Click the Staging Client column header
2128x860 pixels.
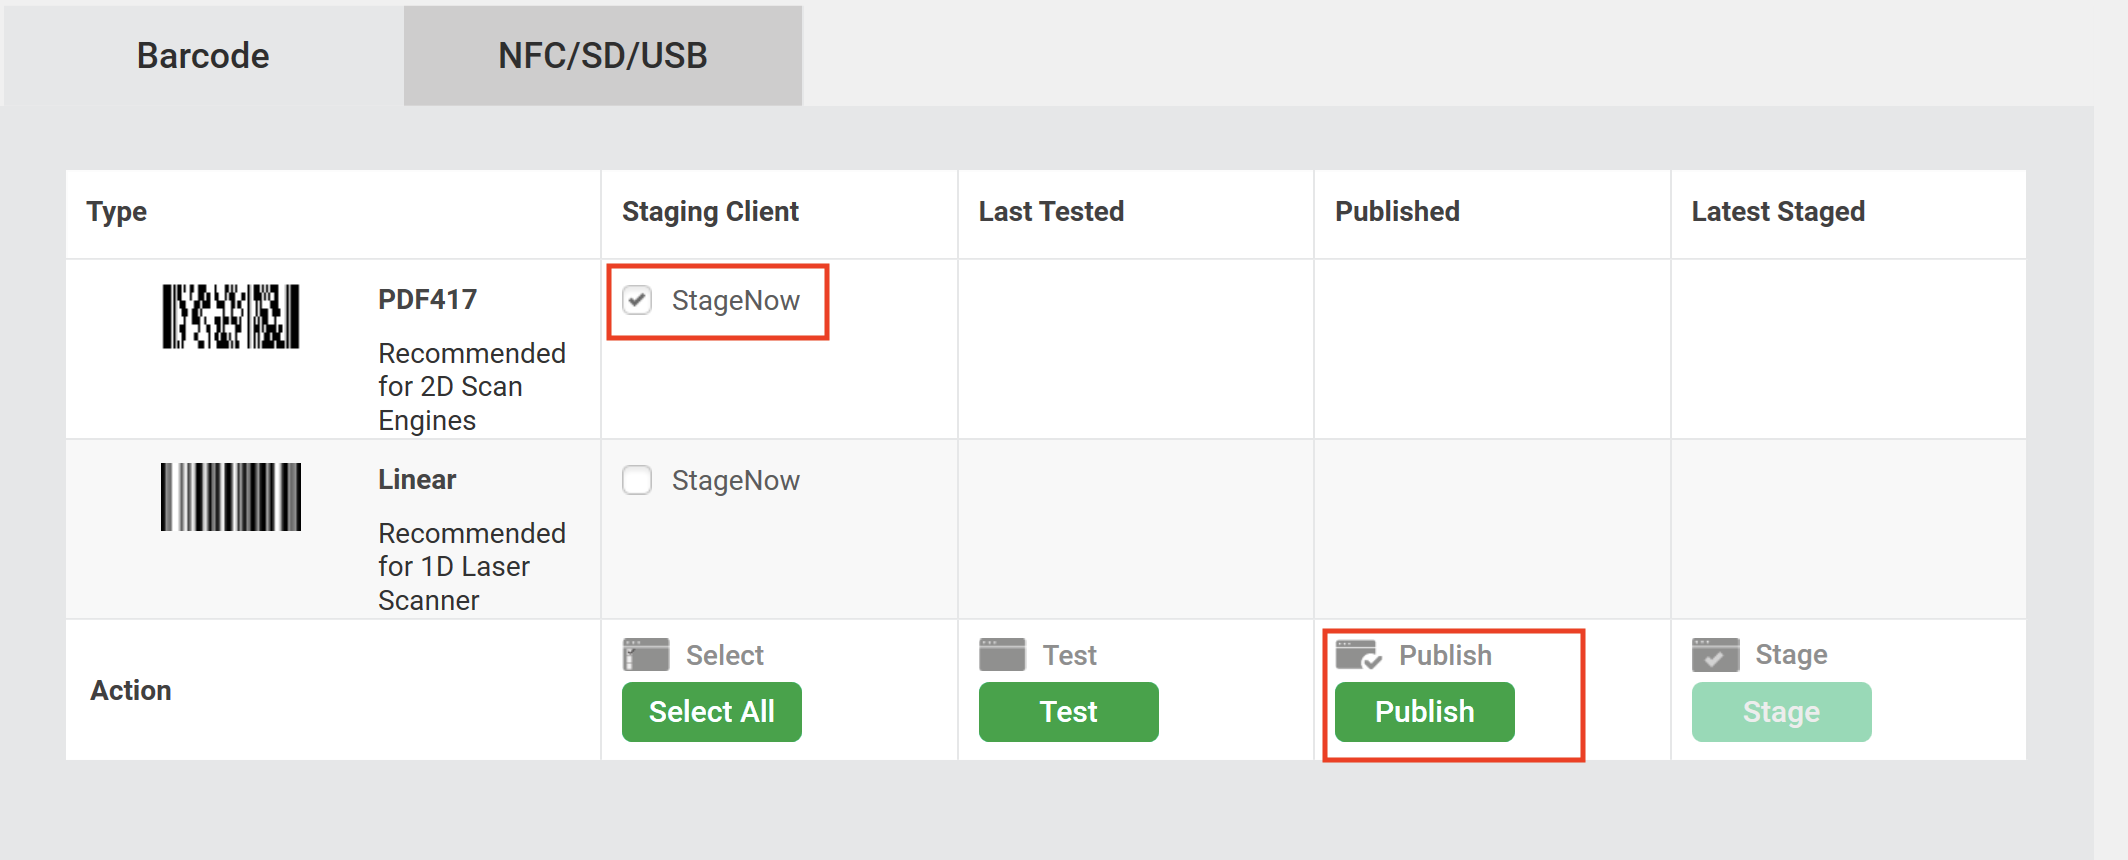click(x=710, y=212)
